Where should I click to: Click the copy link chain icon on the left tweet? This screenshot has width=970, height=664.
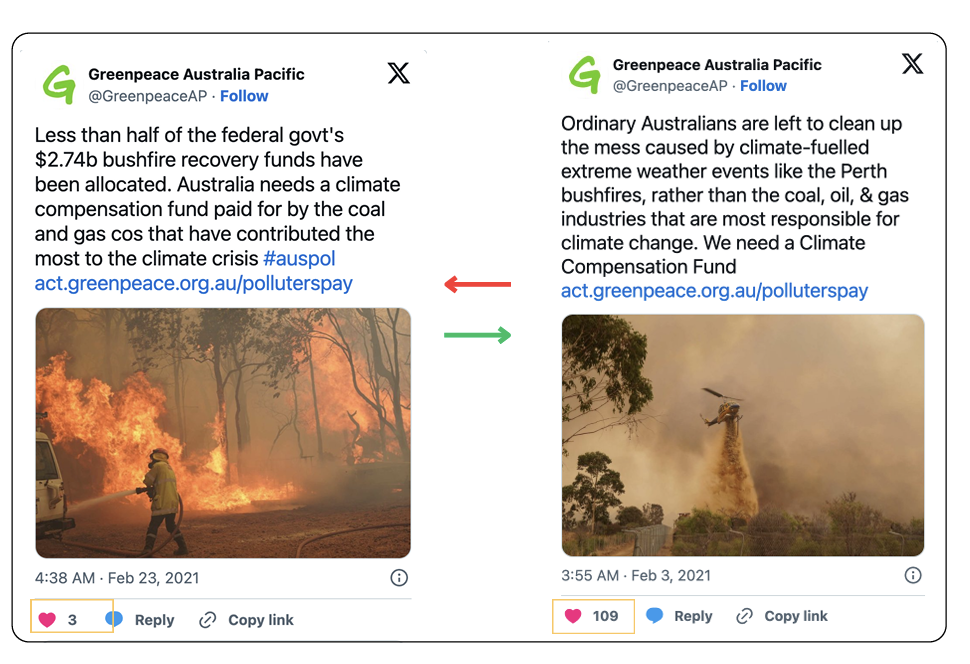208,620
